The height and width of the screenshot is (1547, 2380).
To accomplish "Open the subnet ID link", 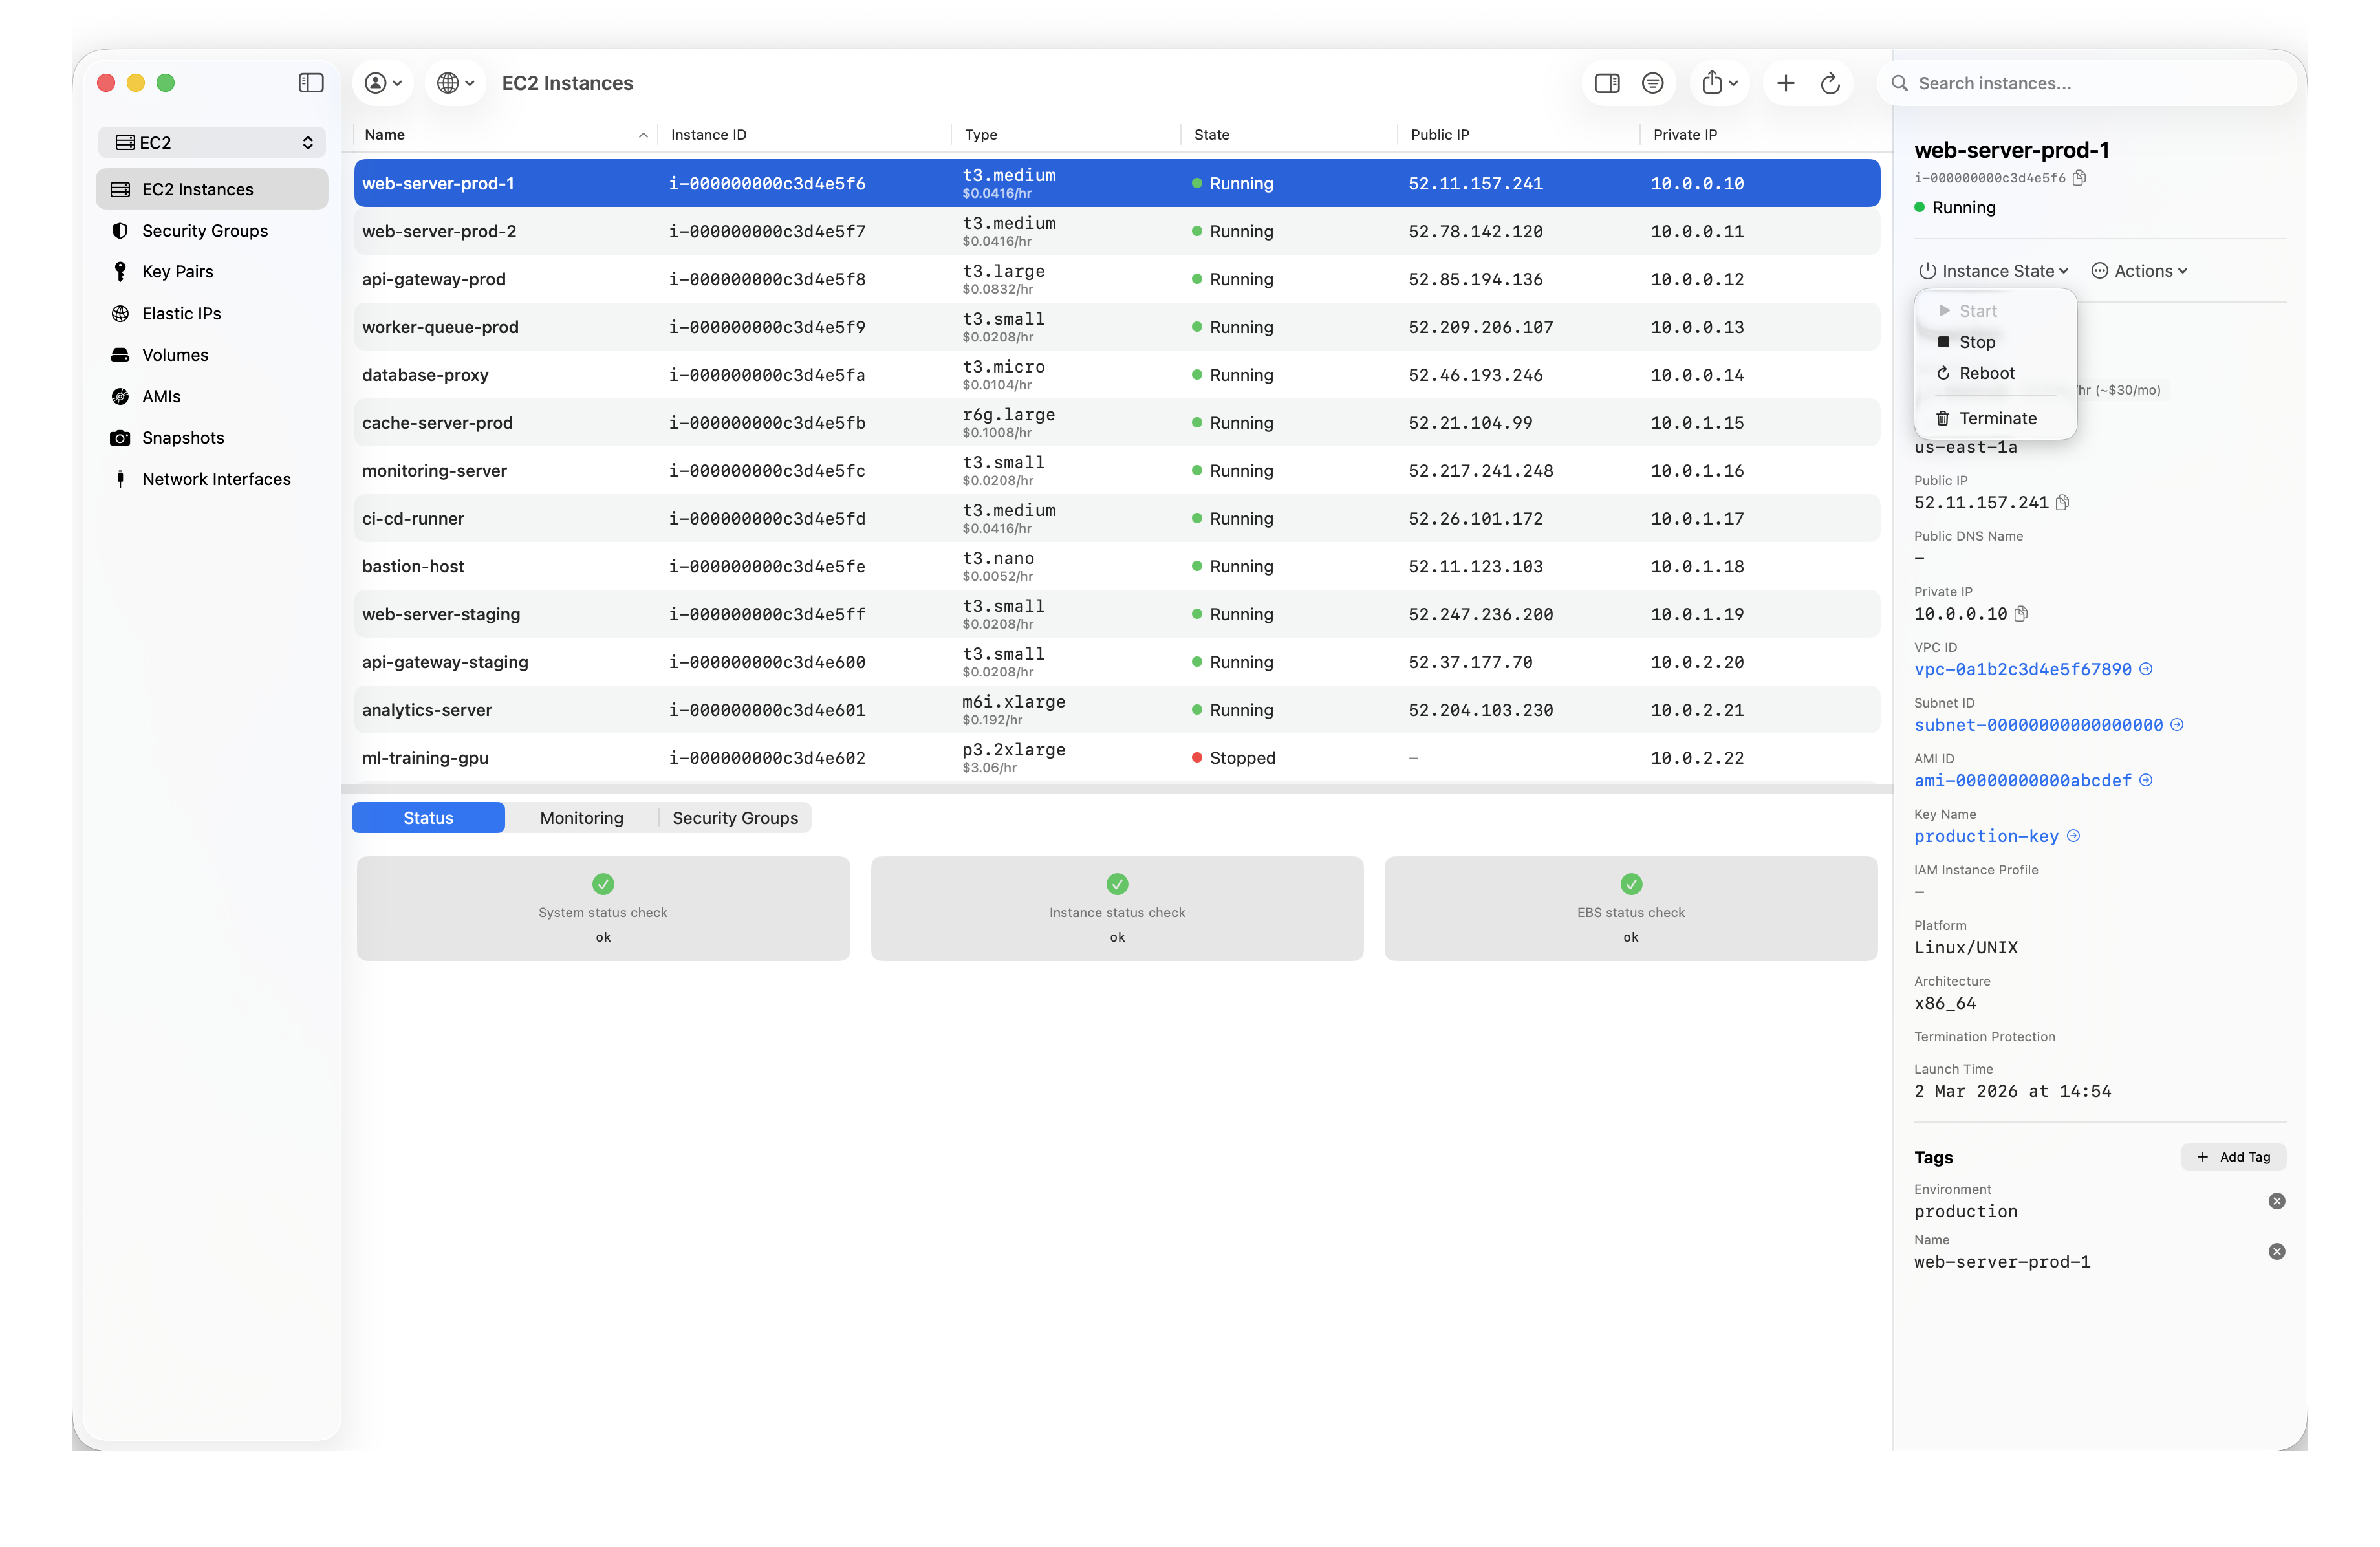I will click(2038, 725).
